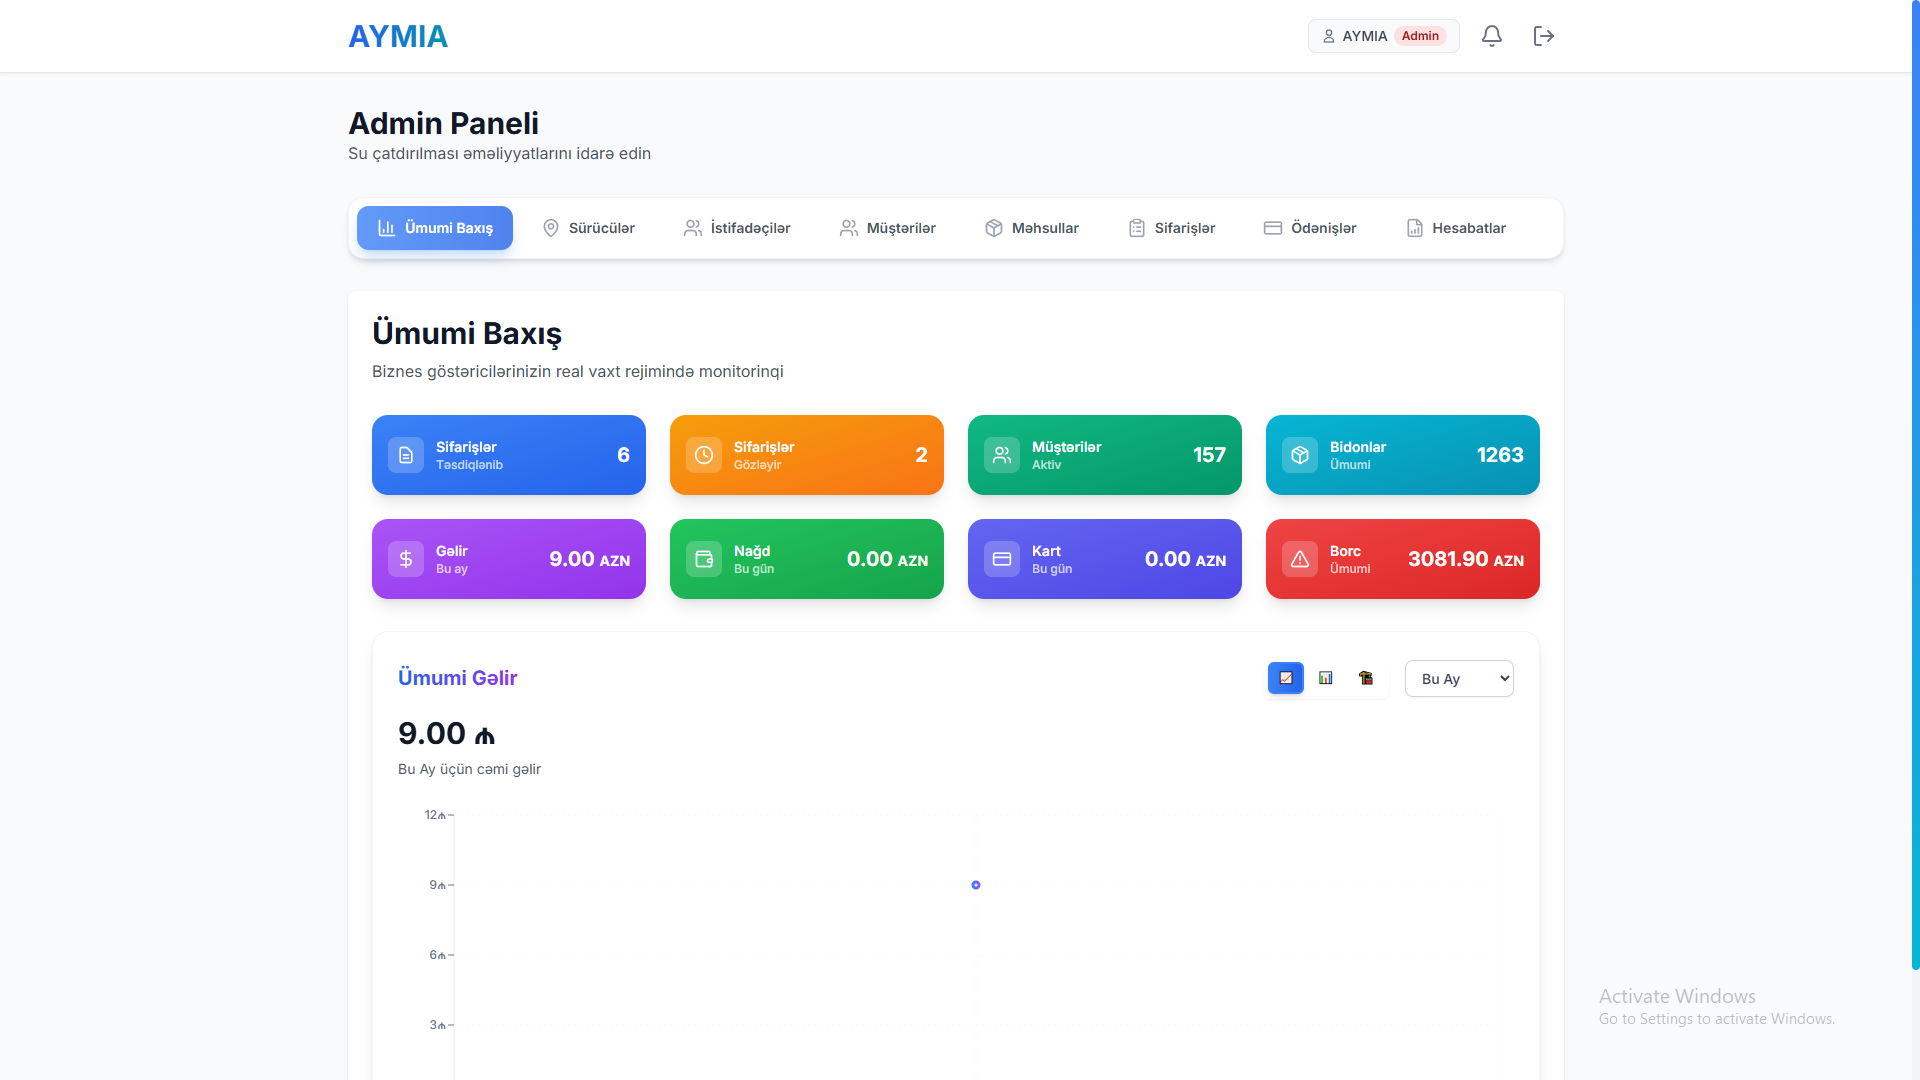The width and height of the screenshot is (1920, 1080).
Task: Click the 'Bu Ay üçün cəmi gəlir' caption
Action: (x=469, y=769)
